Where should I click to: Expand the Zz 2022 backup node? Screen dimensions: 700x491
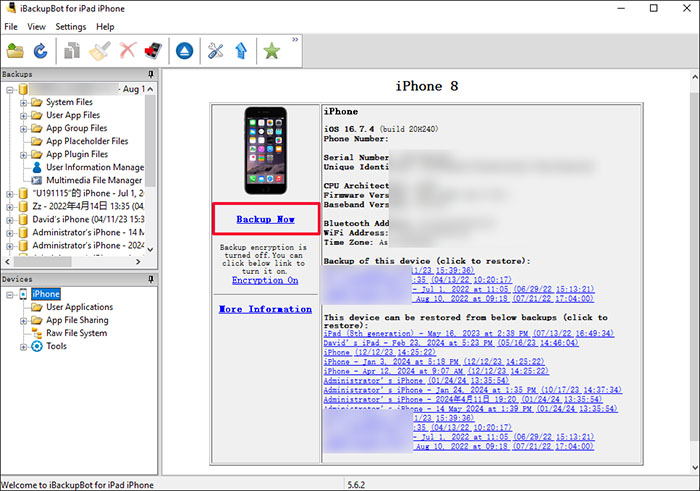coord(9,207)
